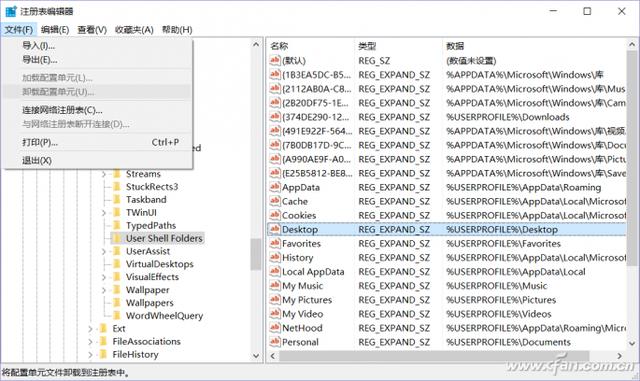
Task: Click the Wallpapers folder icon
Action: (x=117, y=303)
